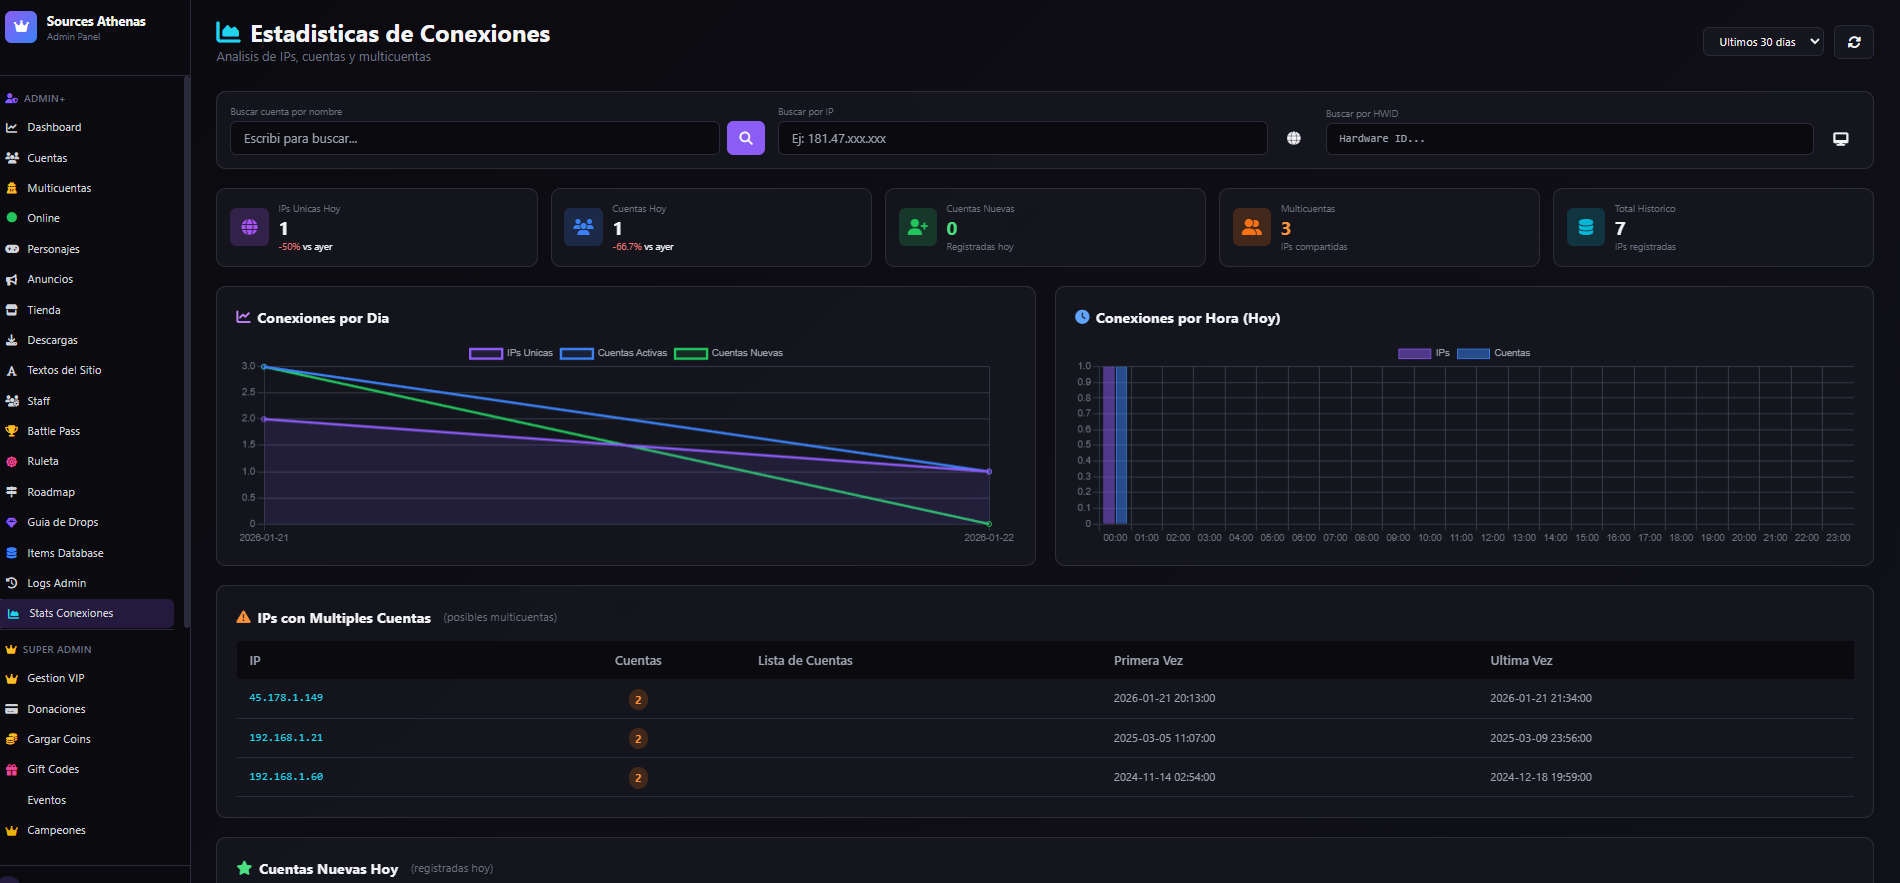Click the Multicuentas orange users card icon
1900x883 pixels.
click(1251, 227)
